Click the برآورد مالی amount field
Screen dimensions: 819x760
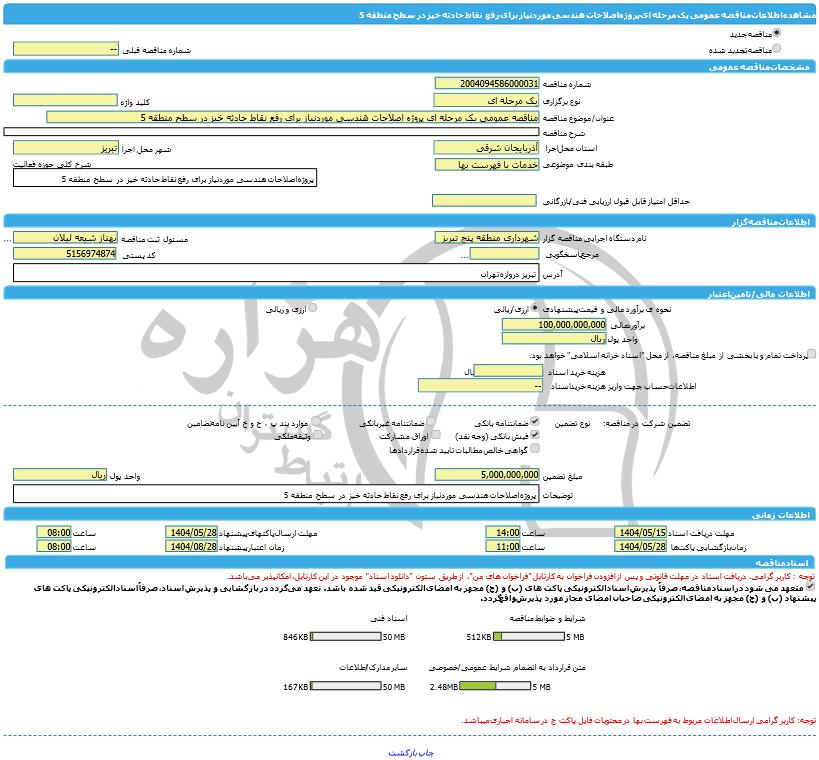coord(554,324)
